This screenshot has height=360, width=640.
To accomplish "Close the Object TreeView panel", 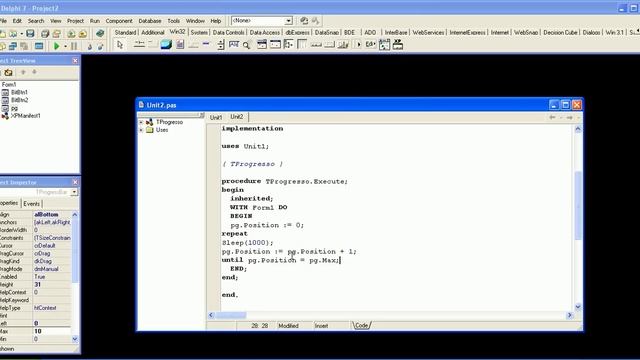I will tap(75, 60).
